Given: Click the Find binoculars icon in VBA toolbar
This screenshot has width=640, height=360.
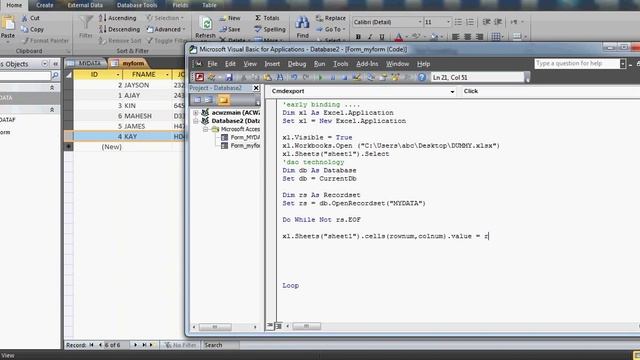Looking at the screenshot, I should [280, 77].
